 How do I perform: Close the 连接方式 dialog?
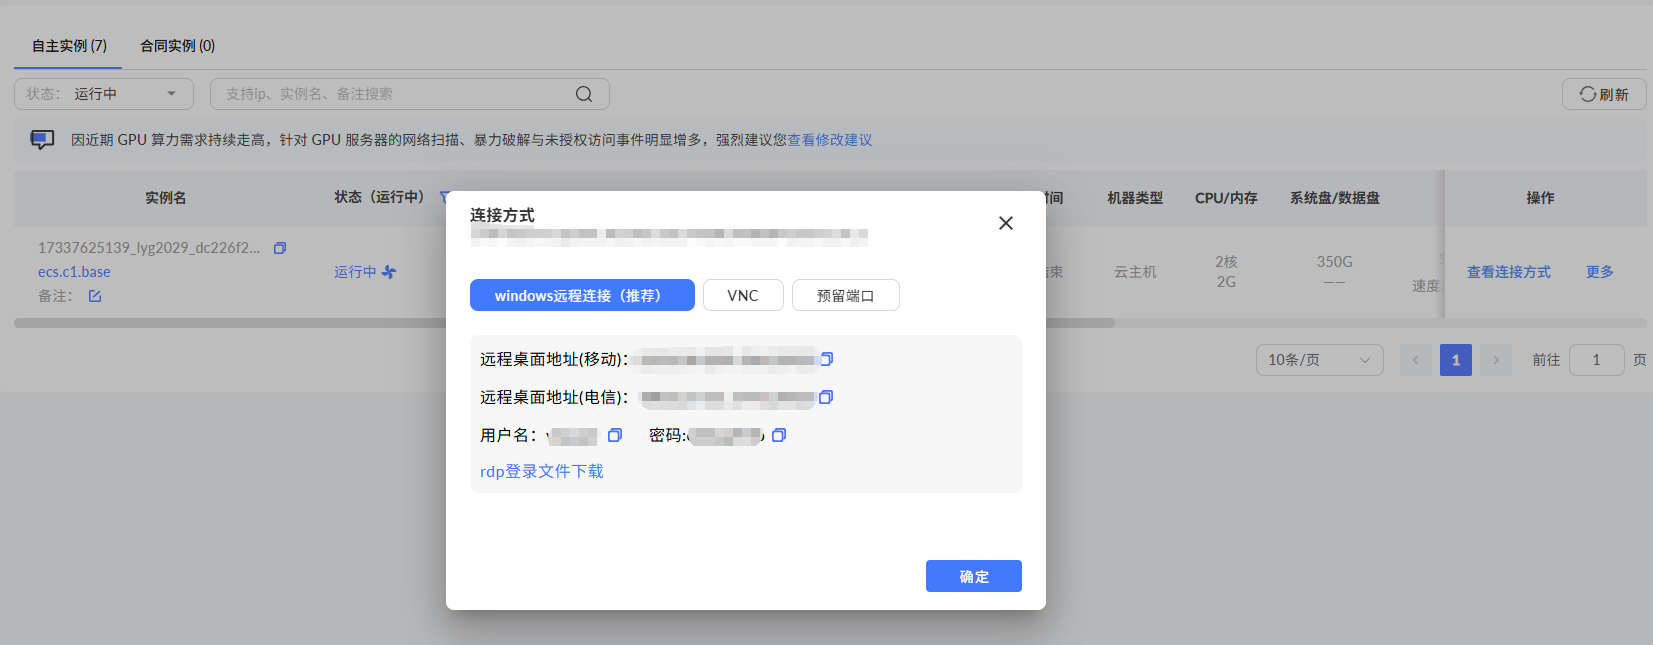[1006, 223]
